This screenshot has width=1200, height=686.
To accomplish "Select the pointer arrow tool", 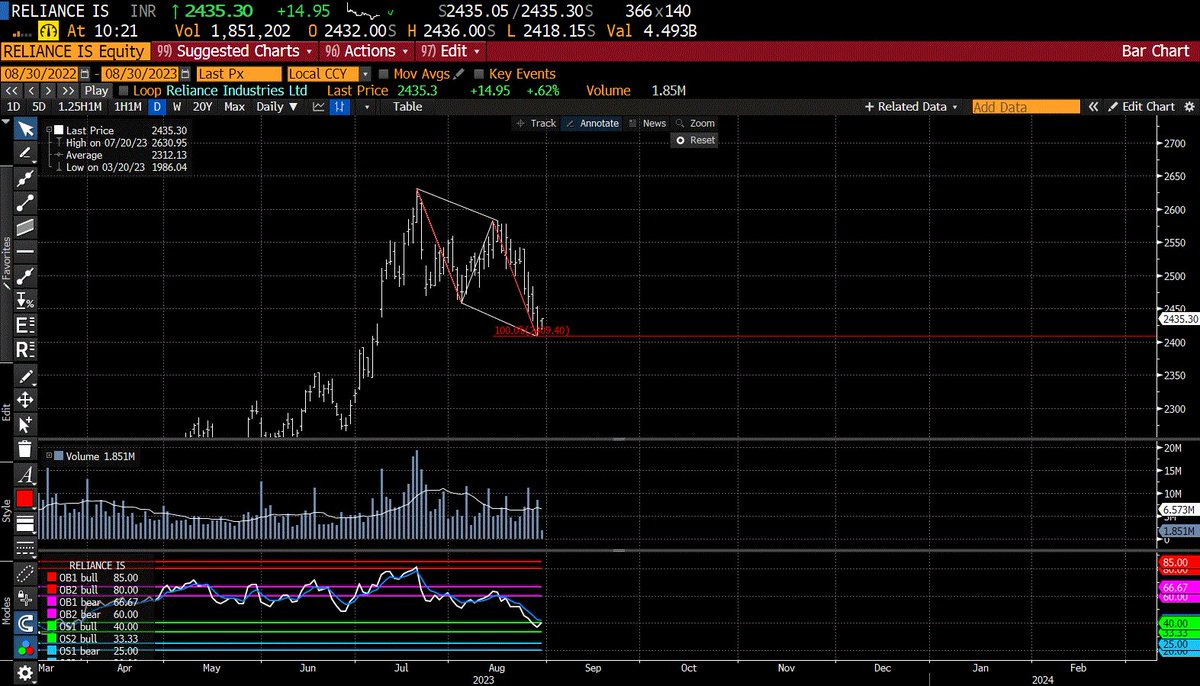I will pyautogui.click(x=26, y=129).
